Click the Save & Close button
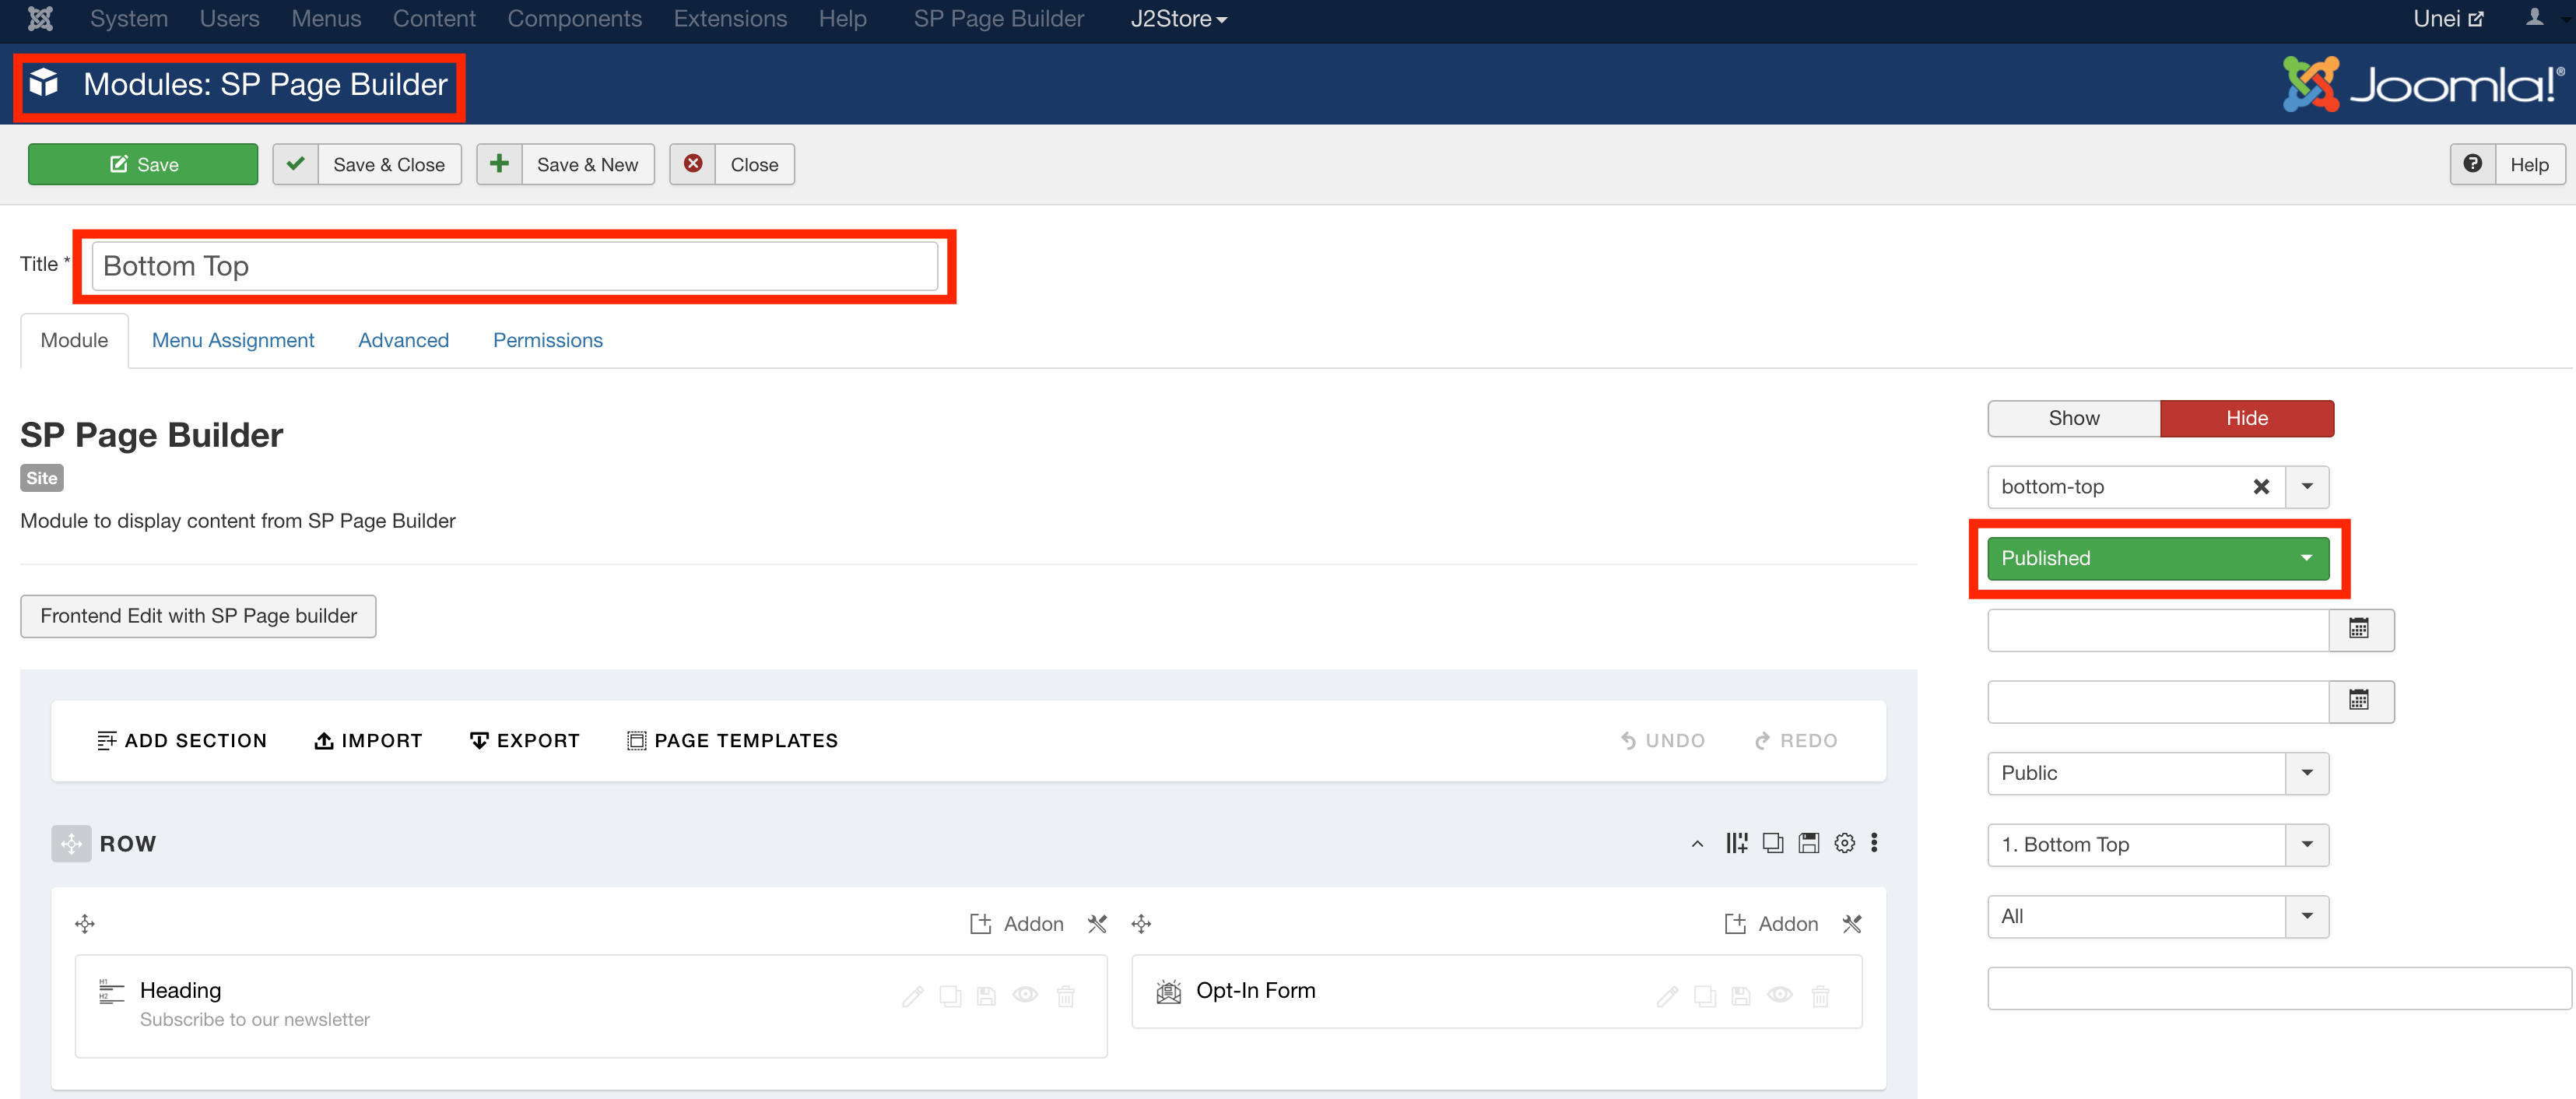This screenshot has width=2576, height=1099. click(367, 164)
